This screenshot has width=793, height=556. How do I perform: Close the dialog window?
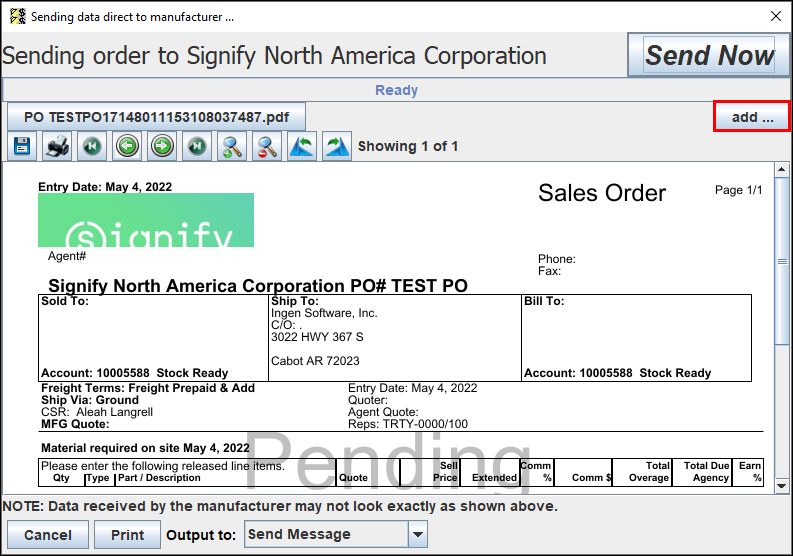coord(776,16)
